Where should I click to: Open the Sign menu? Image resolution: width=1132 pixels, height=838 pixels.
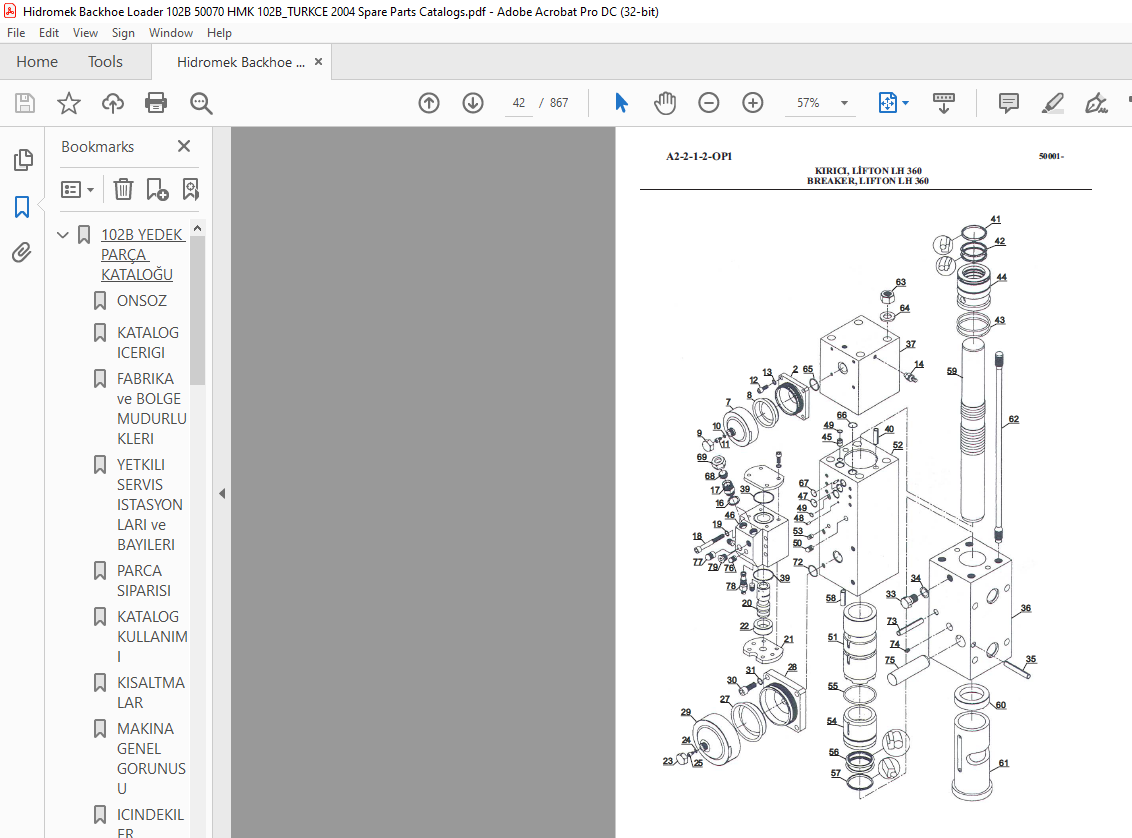[123, 32]
